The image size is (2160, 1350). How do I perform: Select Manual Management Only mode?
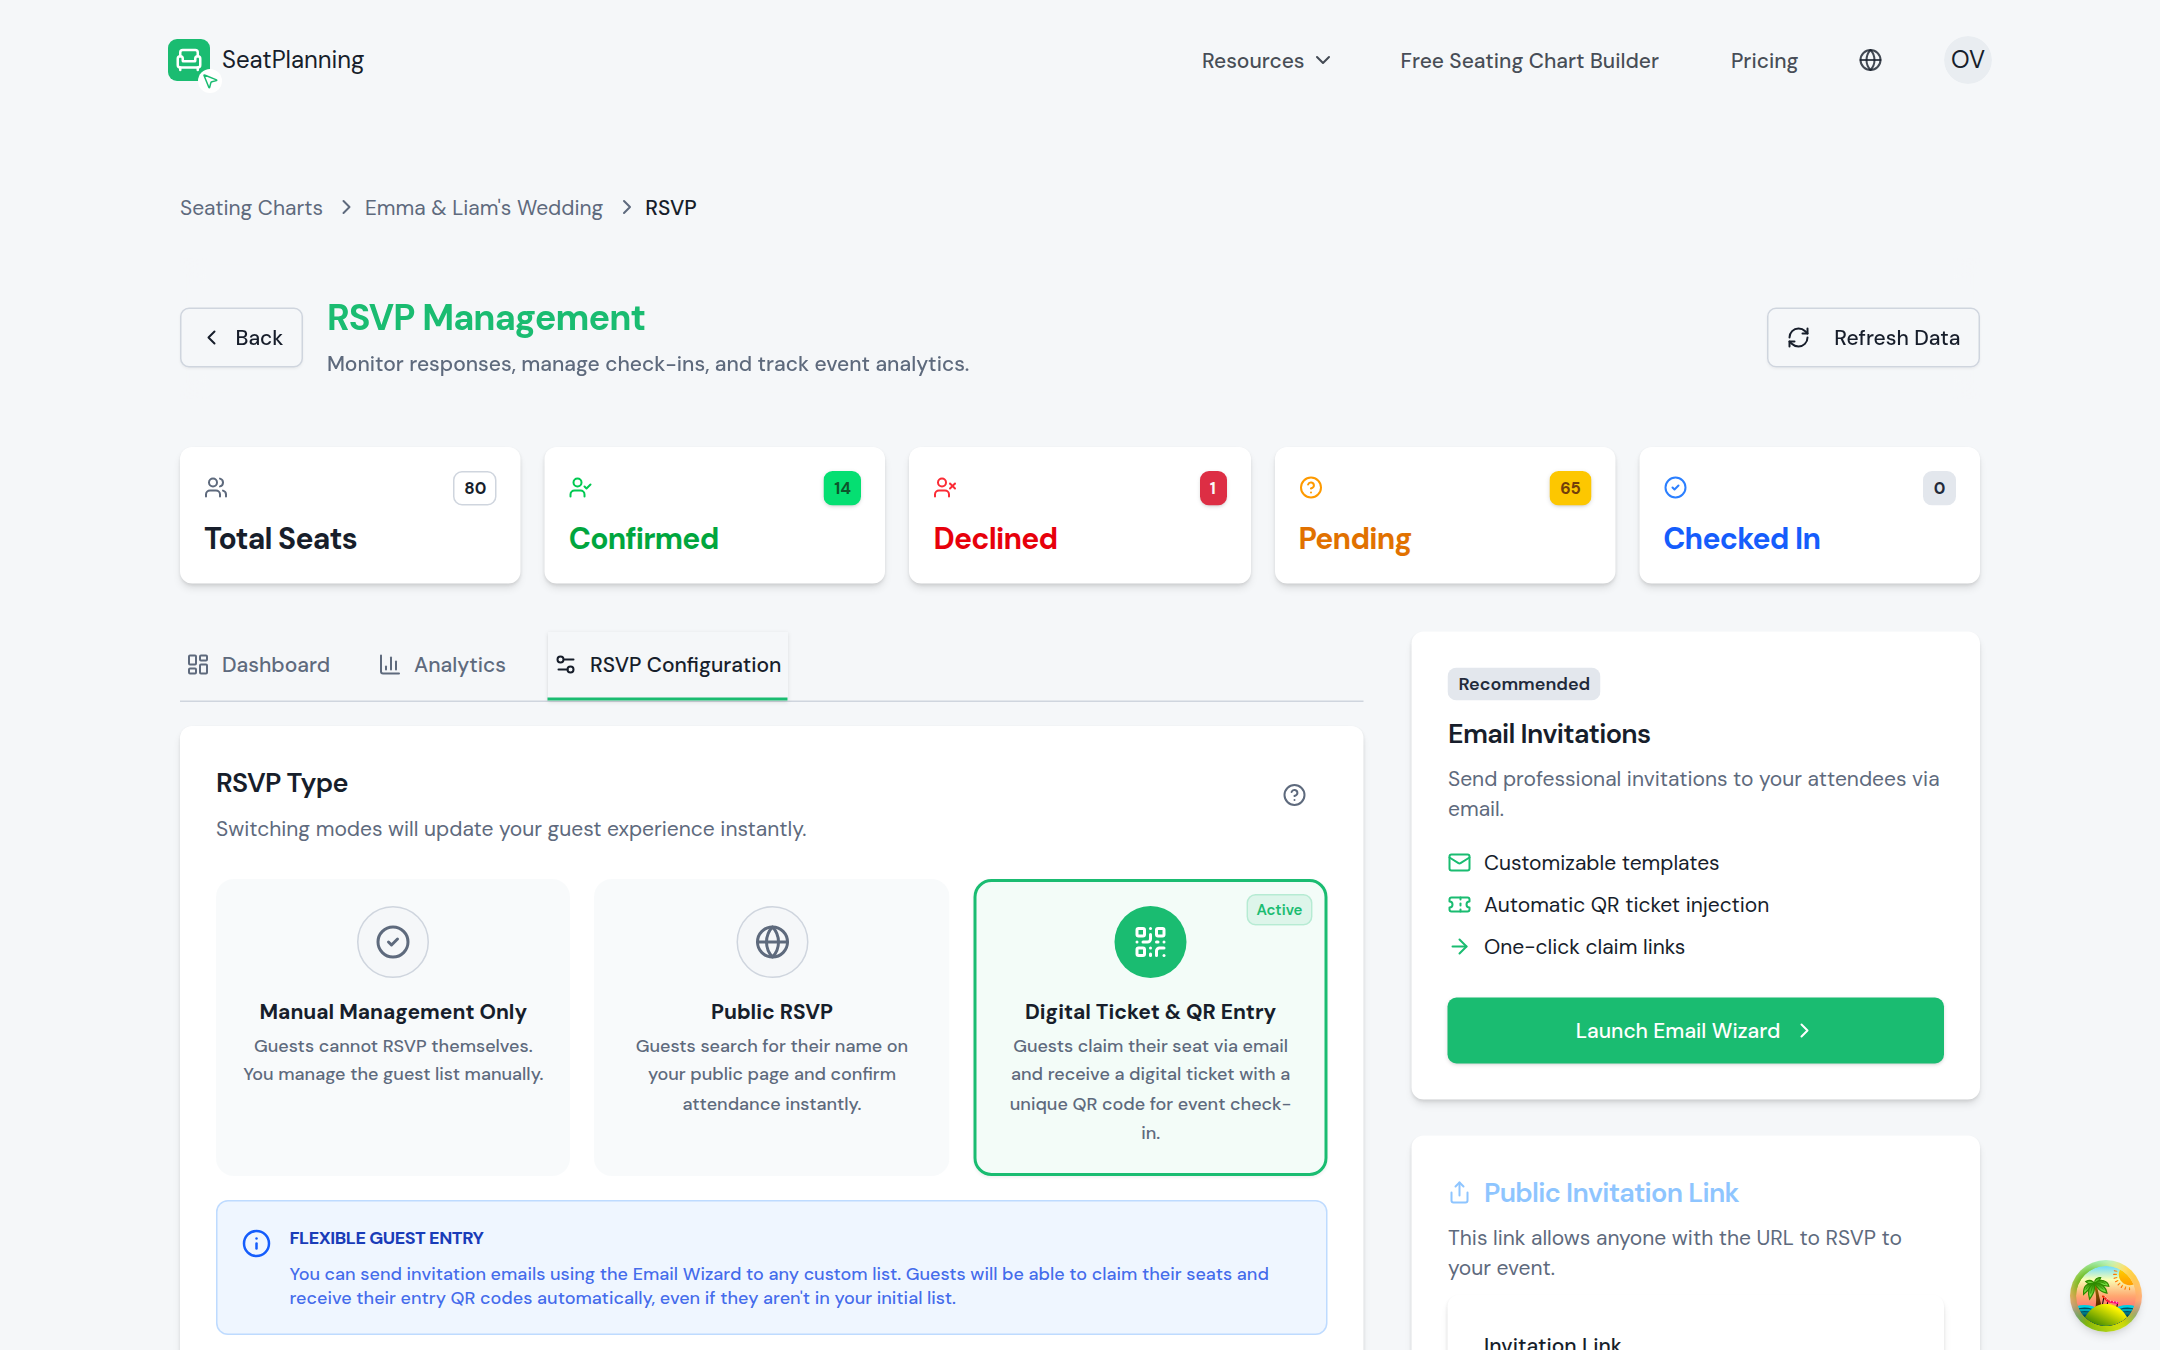click(x=393, y=1027)
